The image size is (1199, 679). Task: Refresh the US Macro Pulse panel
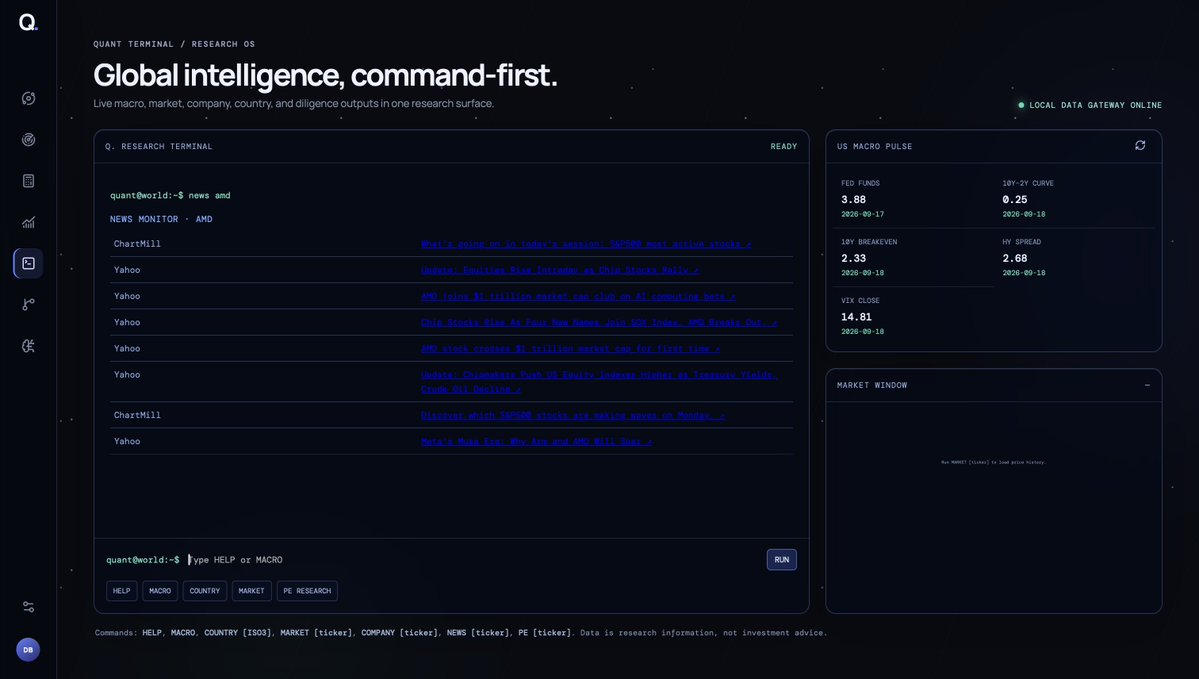point(1140,145)
